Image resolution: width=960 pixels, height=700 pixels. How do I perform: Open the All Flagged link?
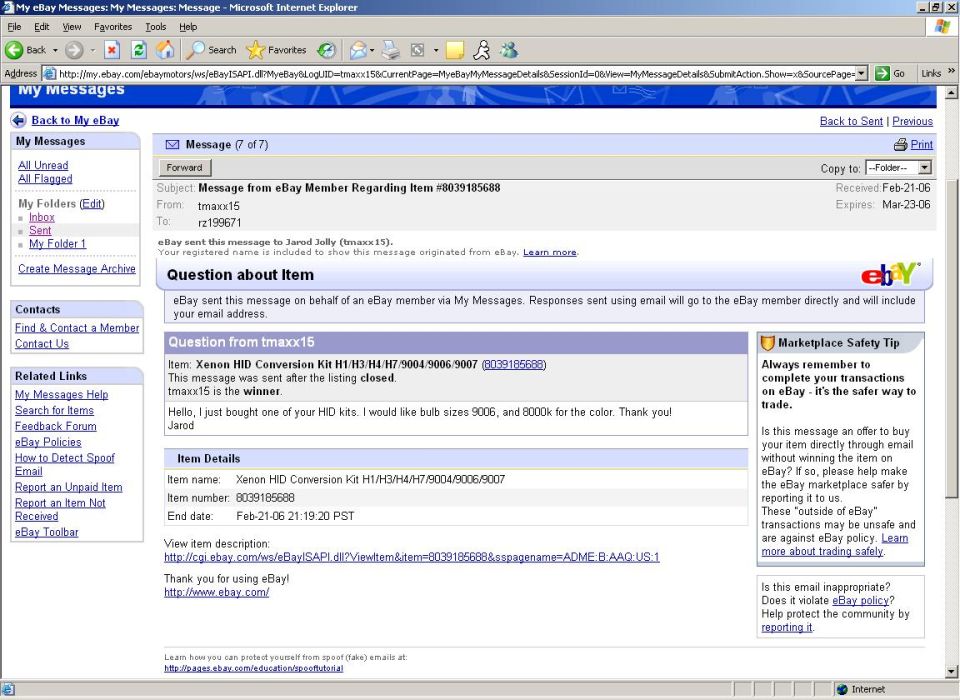click(x=45, y=179)
